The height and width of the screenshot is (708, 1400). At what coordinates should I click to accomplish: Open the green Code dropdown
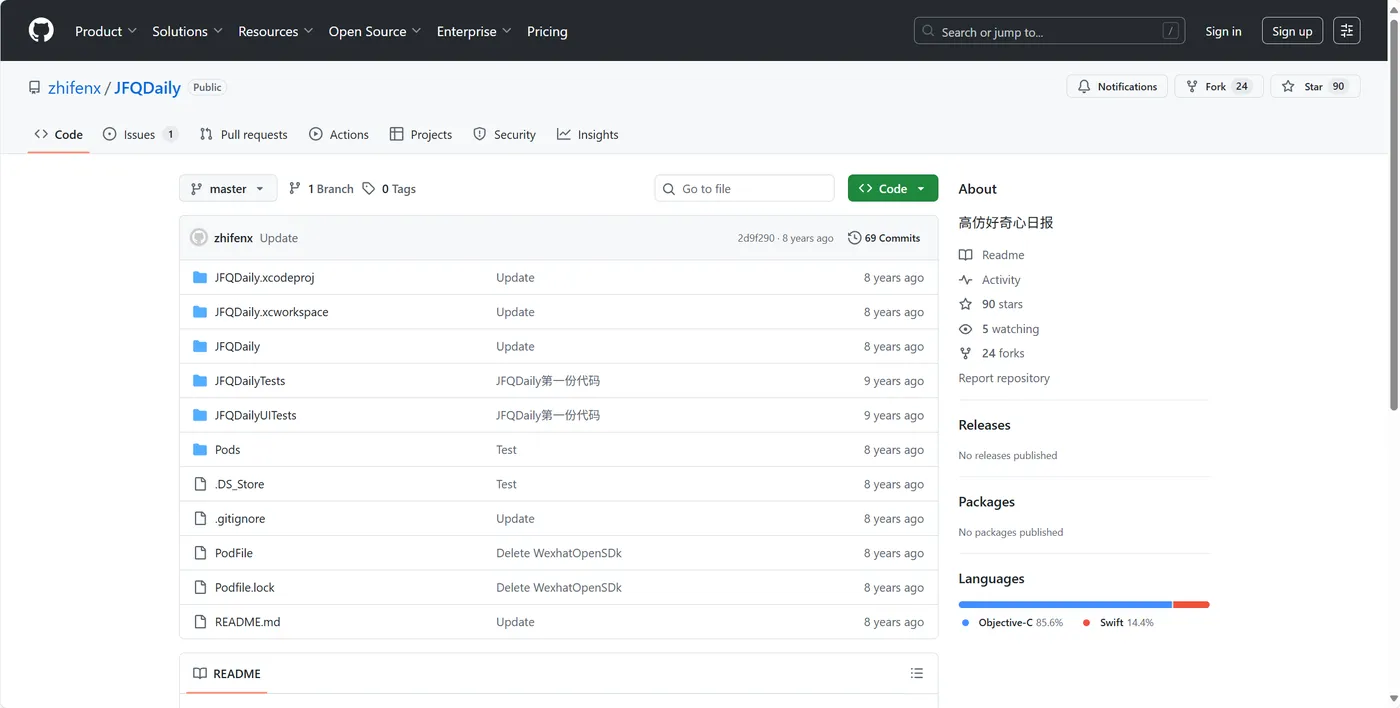pos(893,188)
